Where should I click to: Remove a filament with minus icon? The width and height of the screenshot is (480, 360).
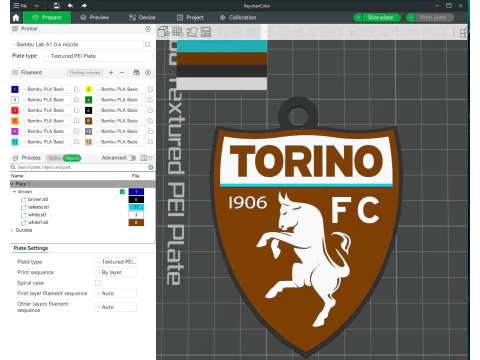[x=122, y=72]
